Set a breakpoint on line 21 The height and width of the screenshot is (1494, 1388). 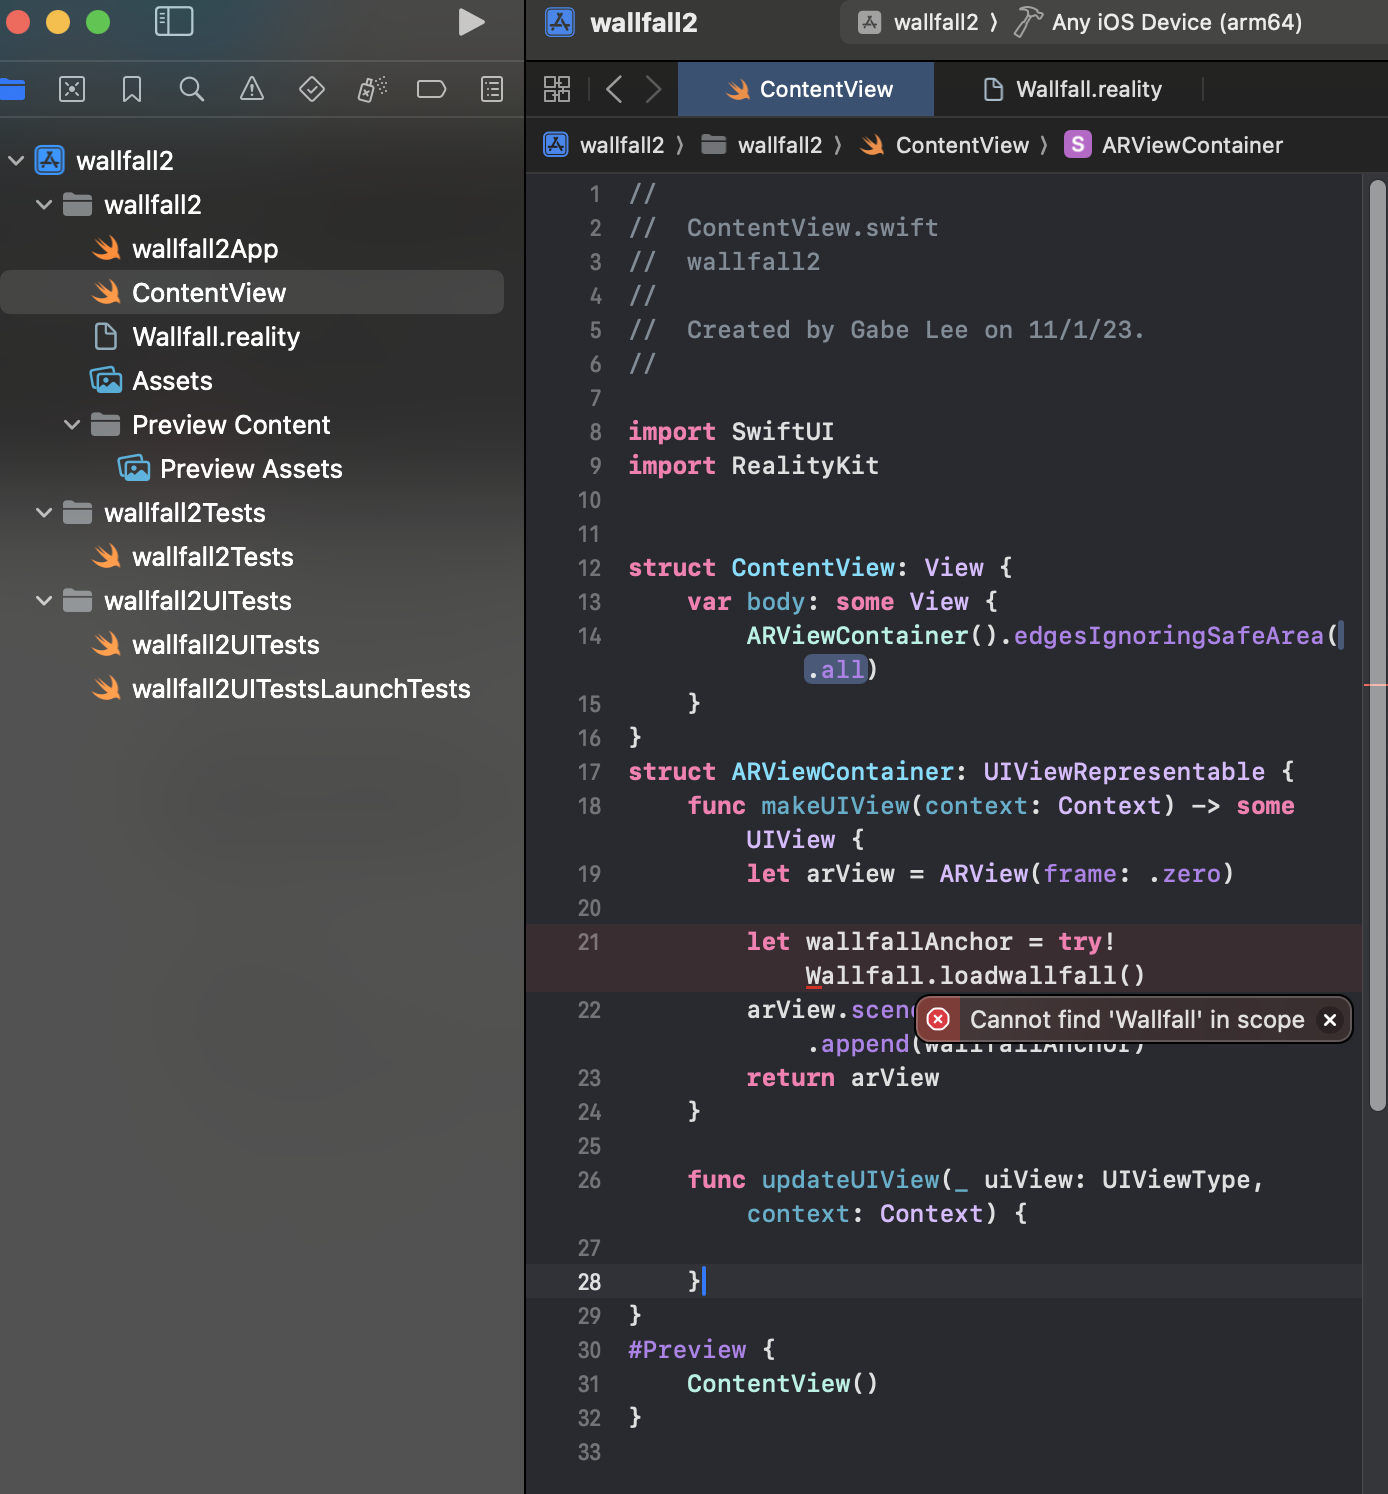pyautogui.click(x=589, y=942)
